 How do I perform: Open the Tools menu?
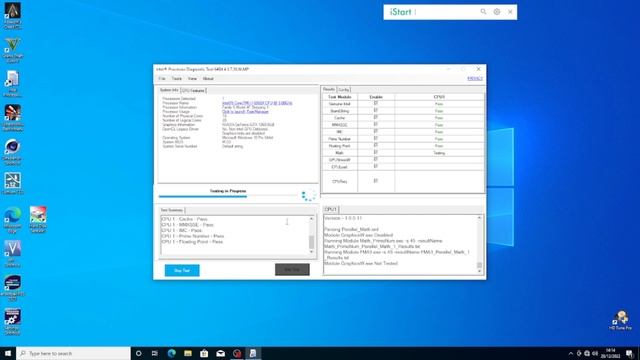[x=176, y=78]
